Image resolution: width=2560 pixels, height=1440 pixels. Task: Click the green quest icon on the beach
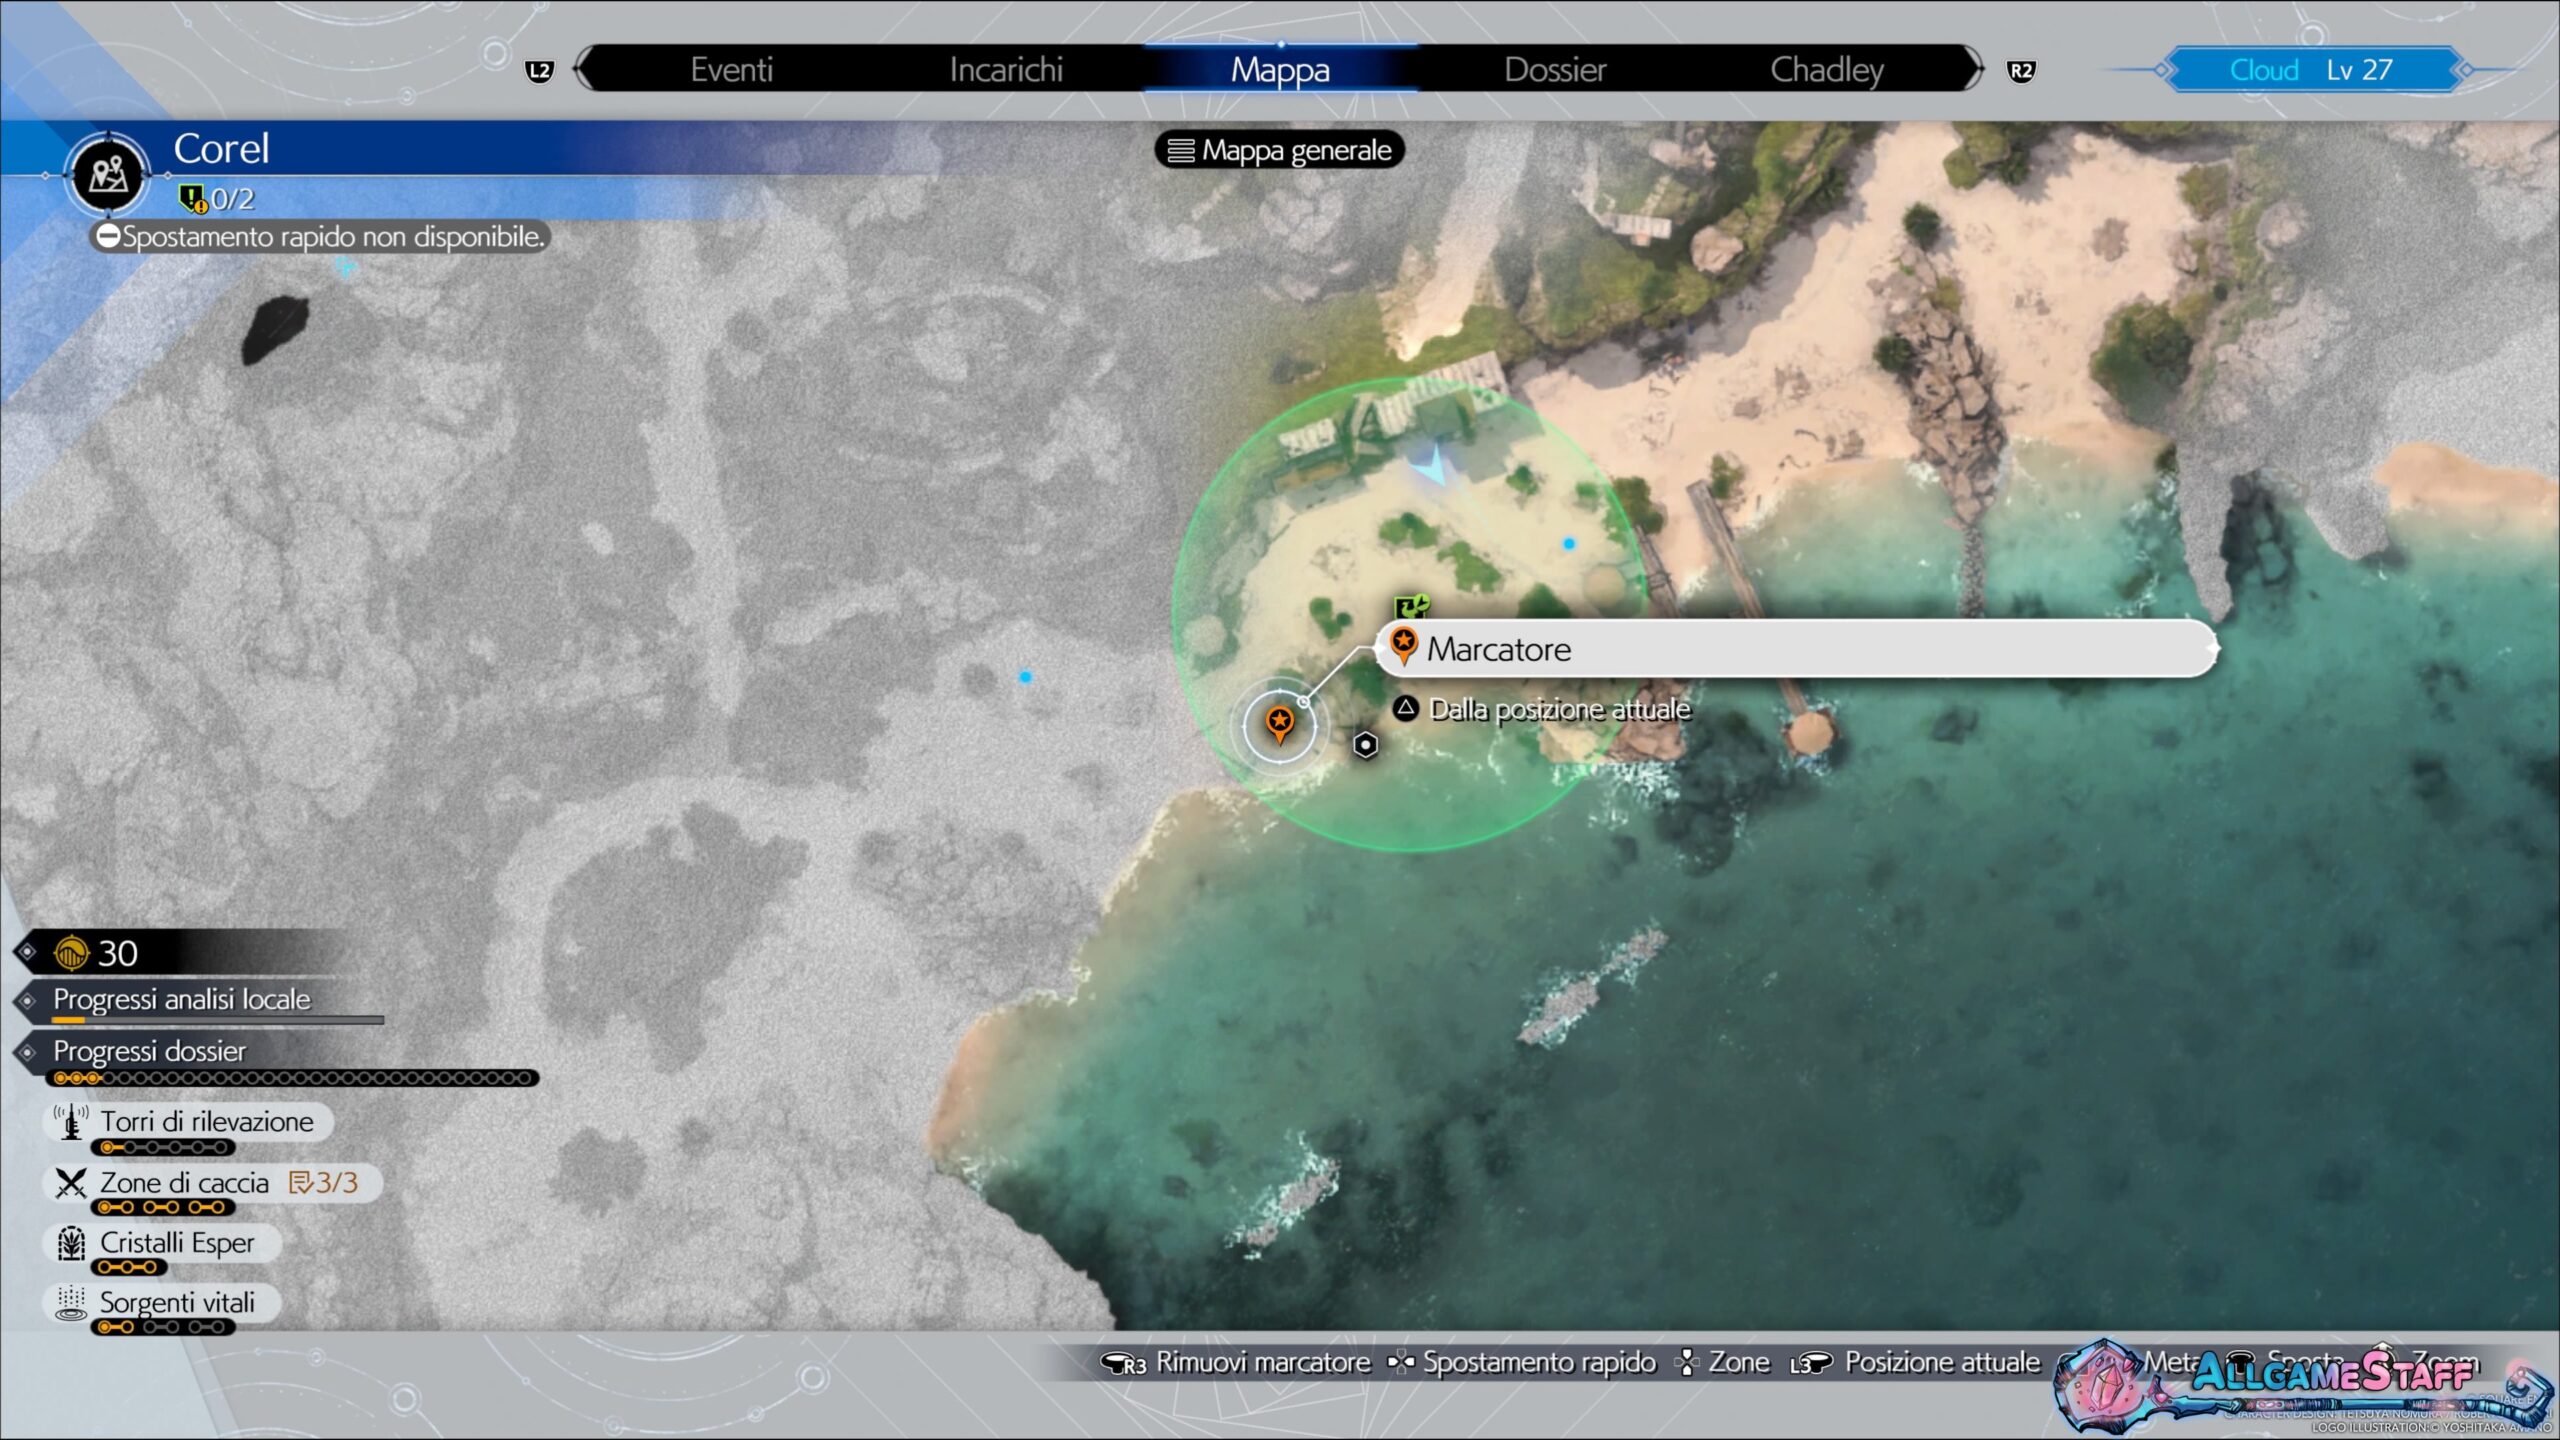pyautogui.click(x=1411, y=606)
